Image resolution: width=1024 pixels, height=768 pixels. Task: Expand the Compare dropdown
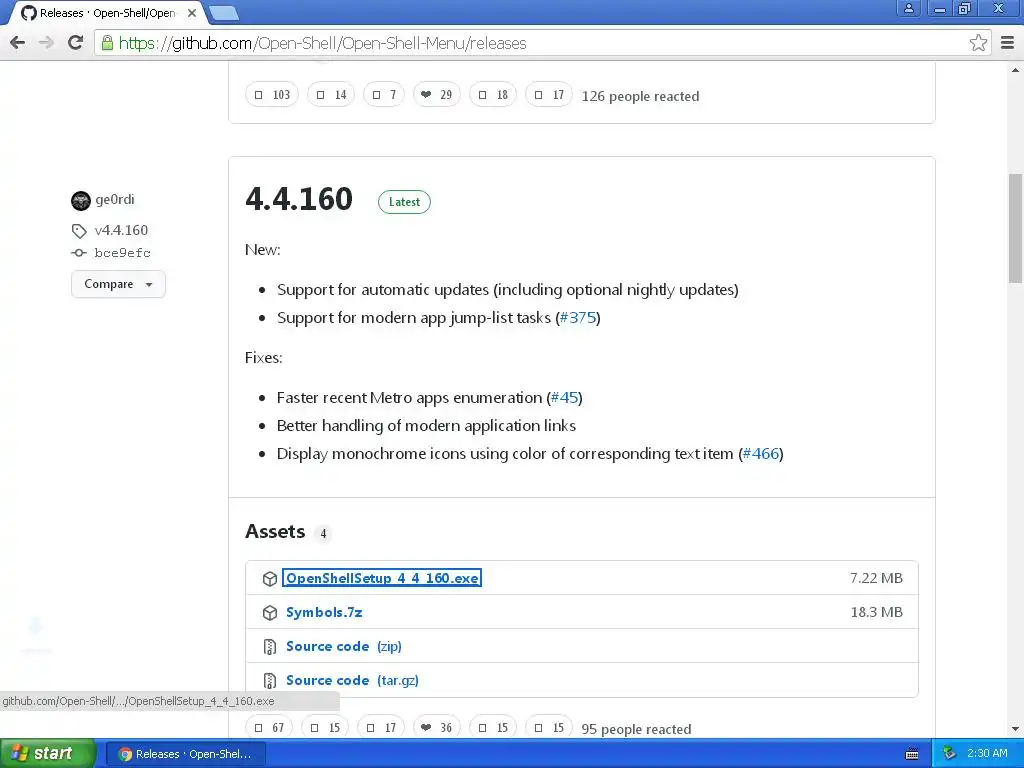point(118,284)
